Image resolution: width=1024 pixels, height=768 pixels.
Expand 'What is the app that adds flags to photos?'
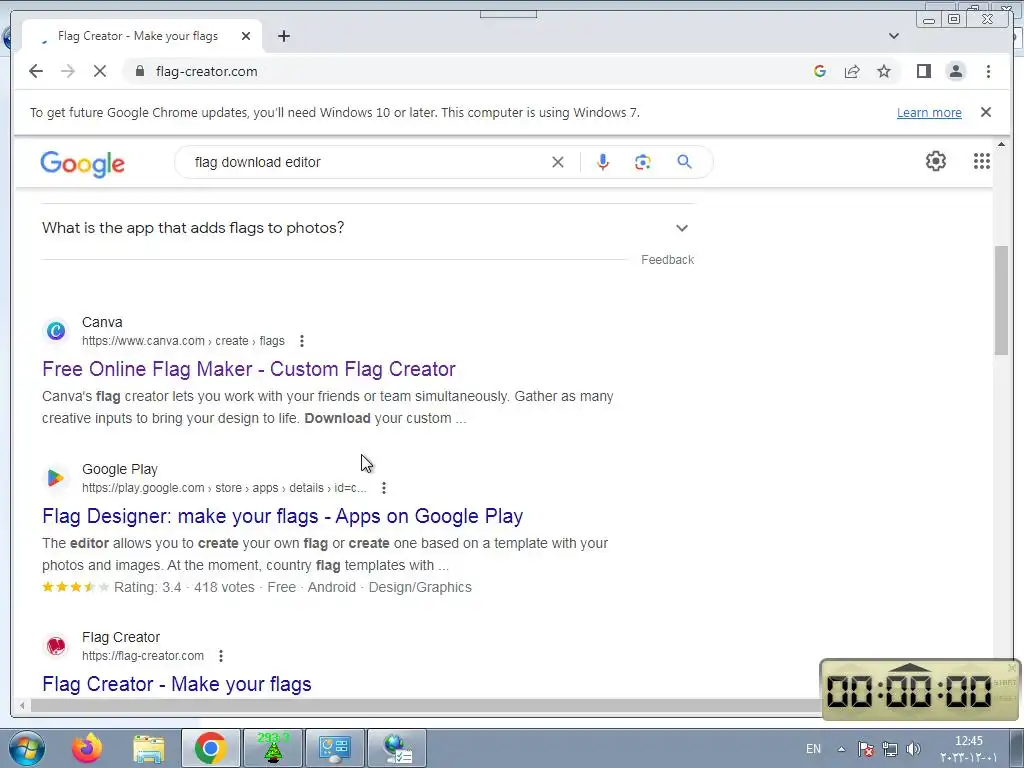coord(368,228)
